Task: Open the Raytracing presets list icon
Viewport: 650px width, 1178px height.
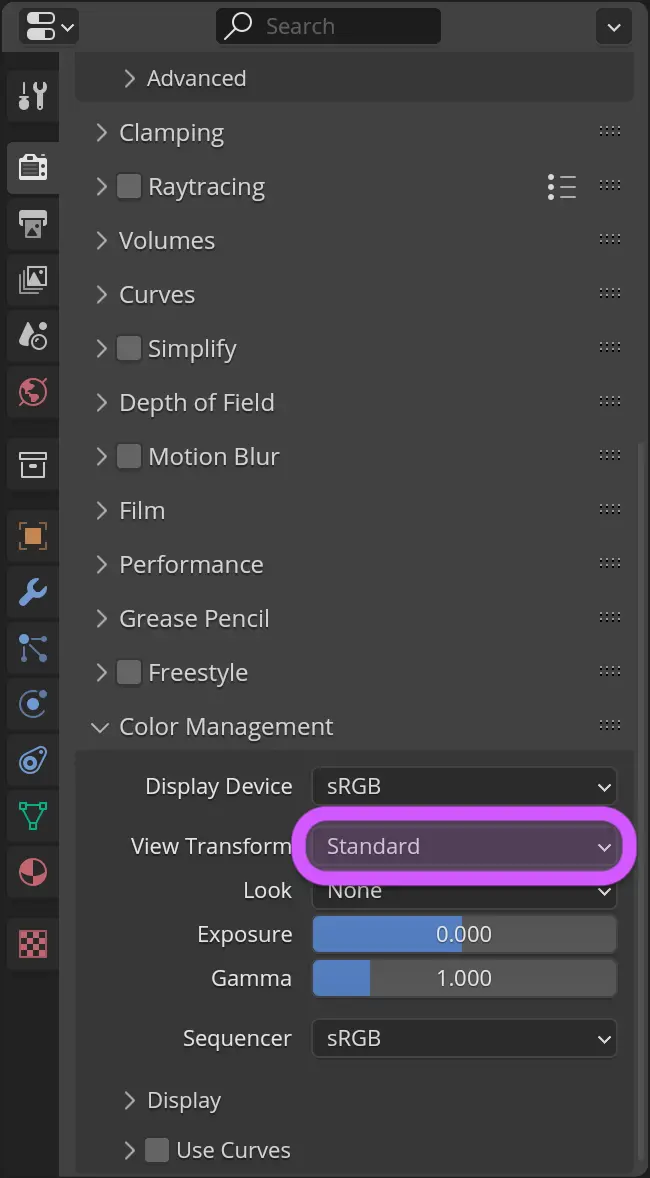Action: (562, 186)
